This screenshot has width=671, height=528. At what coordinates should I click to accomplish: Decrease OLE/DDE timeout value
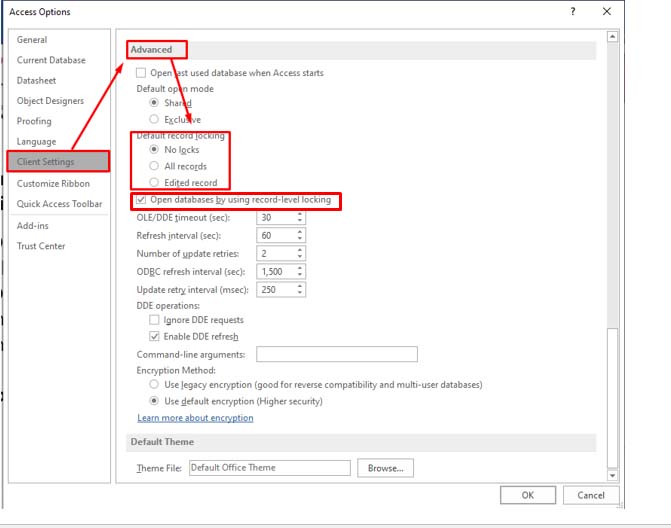point(300,221)
